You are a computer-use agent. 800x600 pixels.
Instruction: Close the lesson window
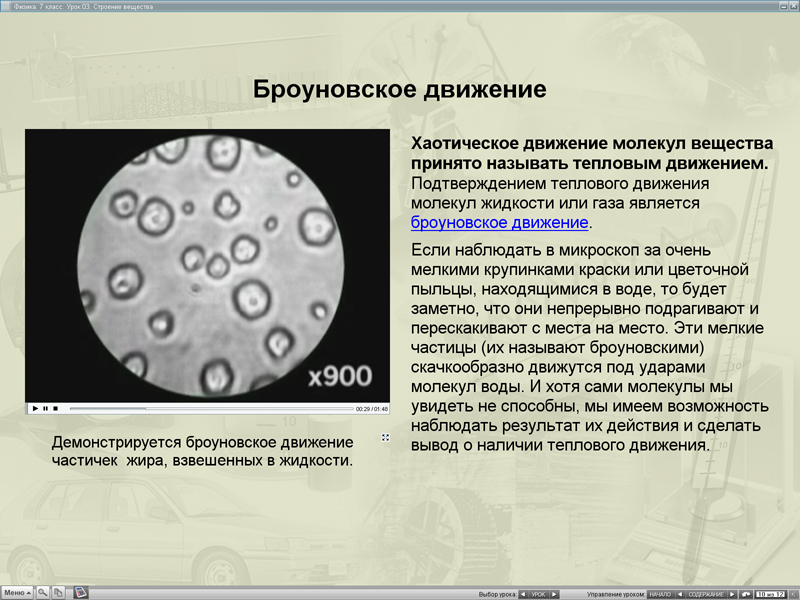click(793, 6)
